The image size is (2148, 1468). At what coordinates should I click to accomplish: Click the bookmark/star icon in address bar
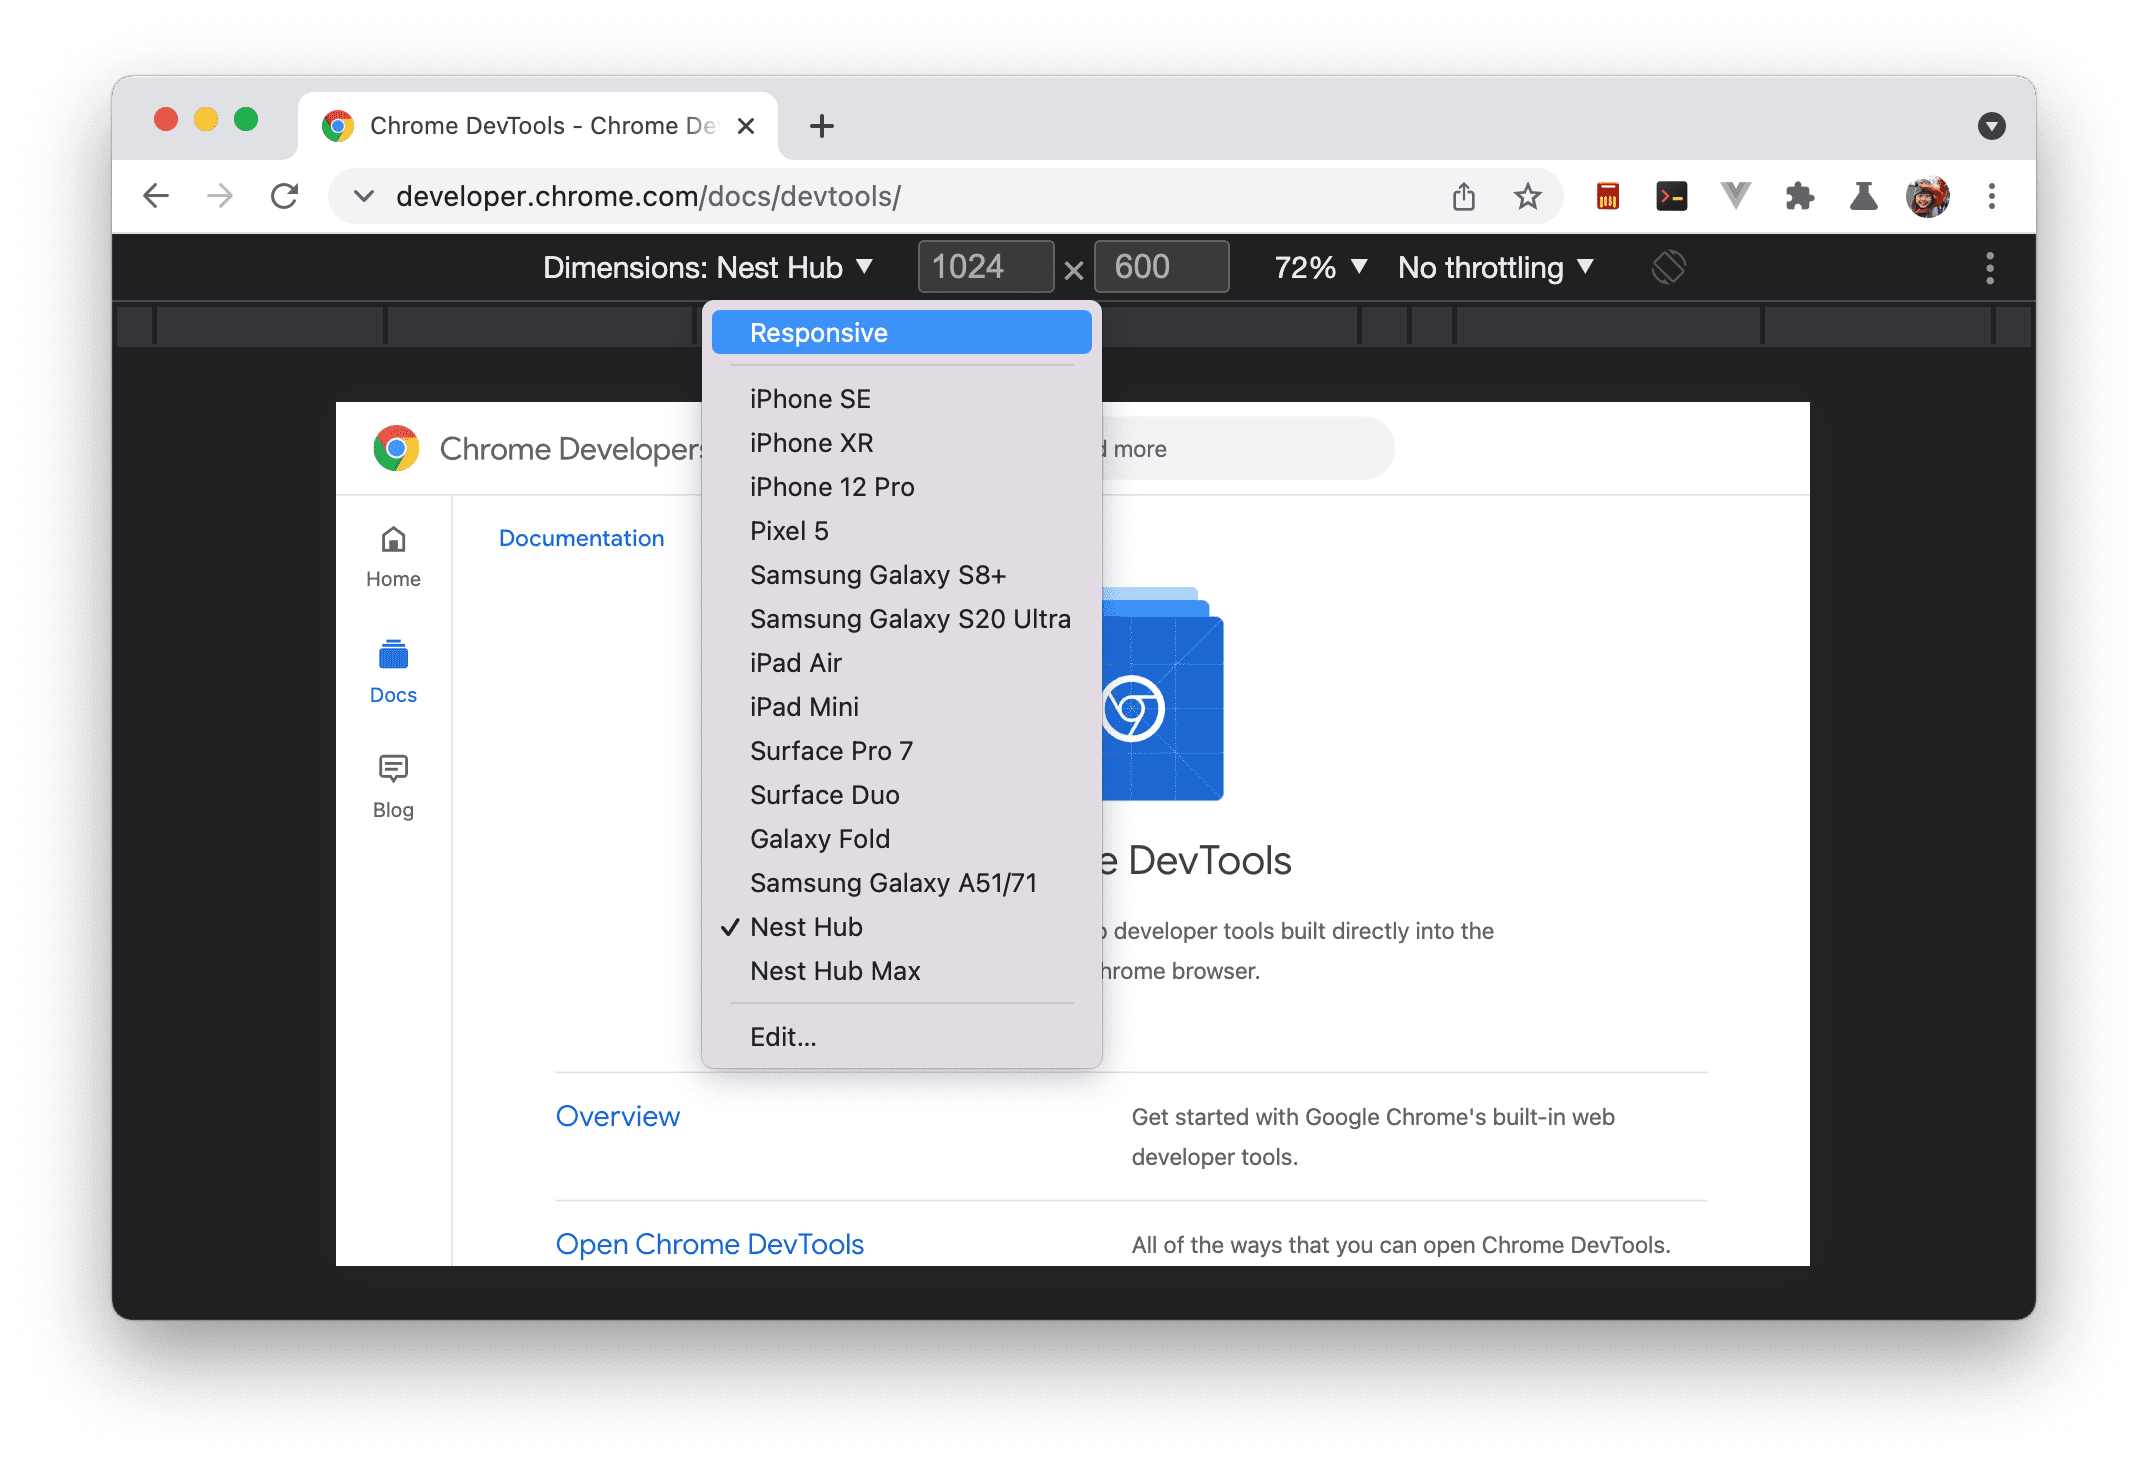1526,194
